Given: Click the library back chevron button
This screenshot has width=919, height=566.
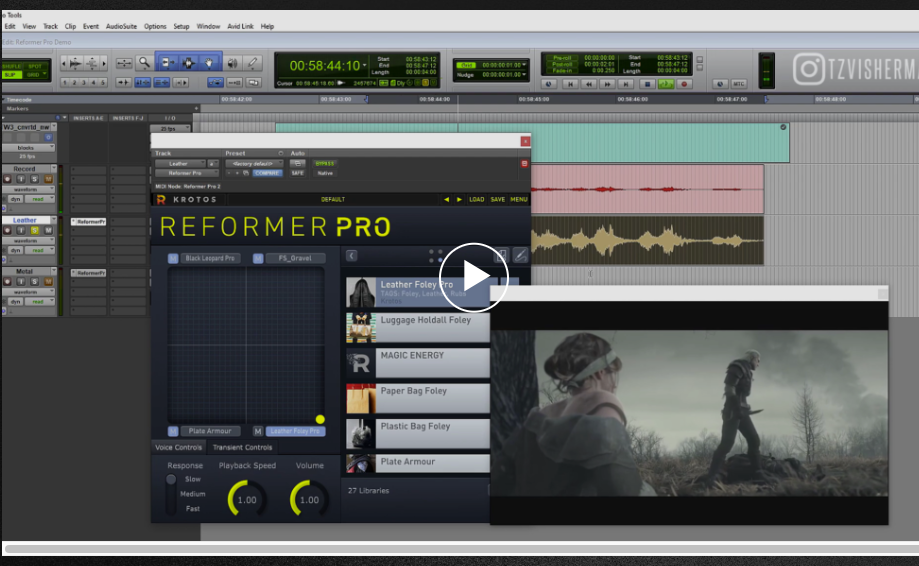Looking at the screenshot, I should [x=351, y=256].
